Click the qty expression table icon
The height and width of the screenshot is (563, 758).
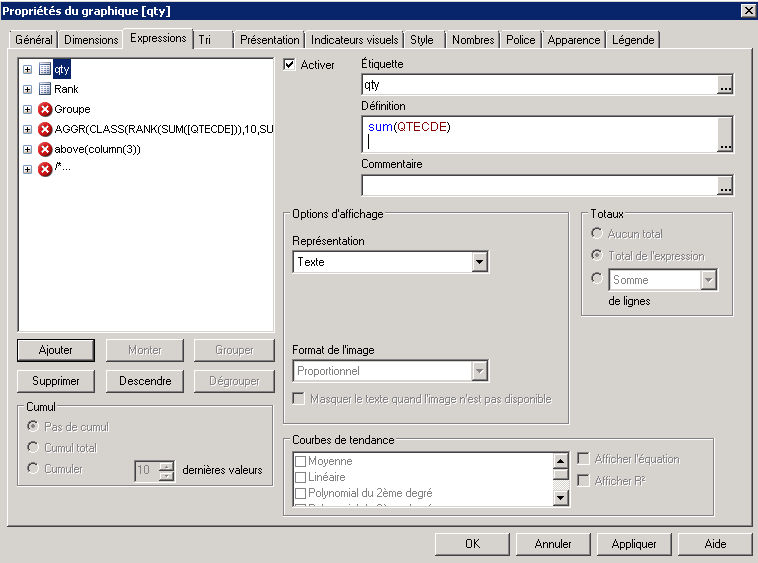44,69
